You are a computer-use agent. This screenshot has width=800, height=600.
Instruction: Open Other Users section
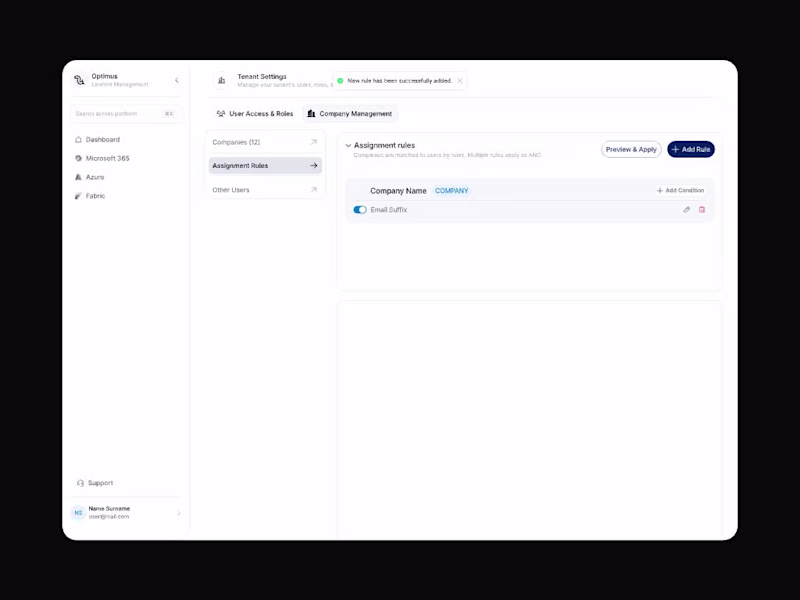click(x=265, y=190)
